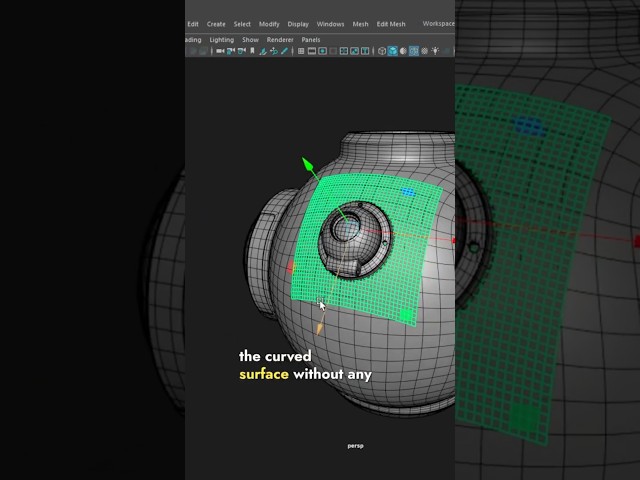The image size is (640, 480).
Task: Select the blue highlighted faces on patch
Action: (x=408, y=192)
